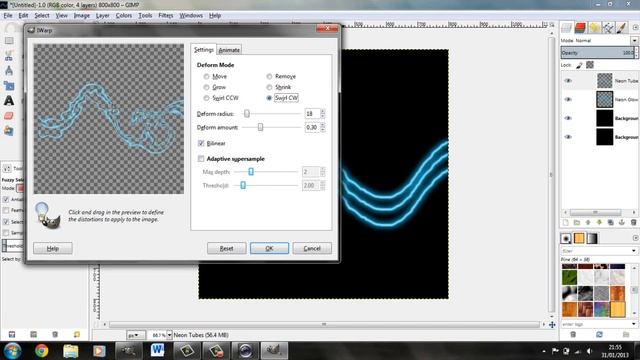The width and height of the screenshot is (640, 360).
Task: Click navigation cross icon at canvas corner
Action: (552, 325)
